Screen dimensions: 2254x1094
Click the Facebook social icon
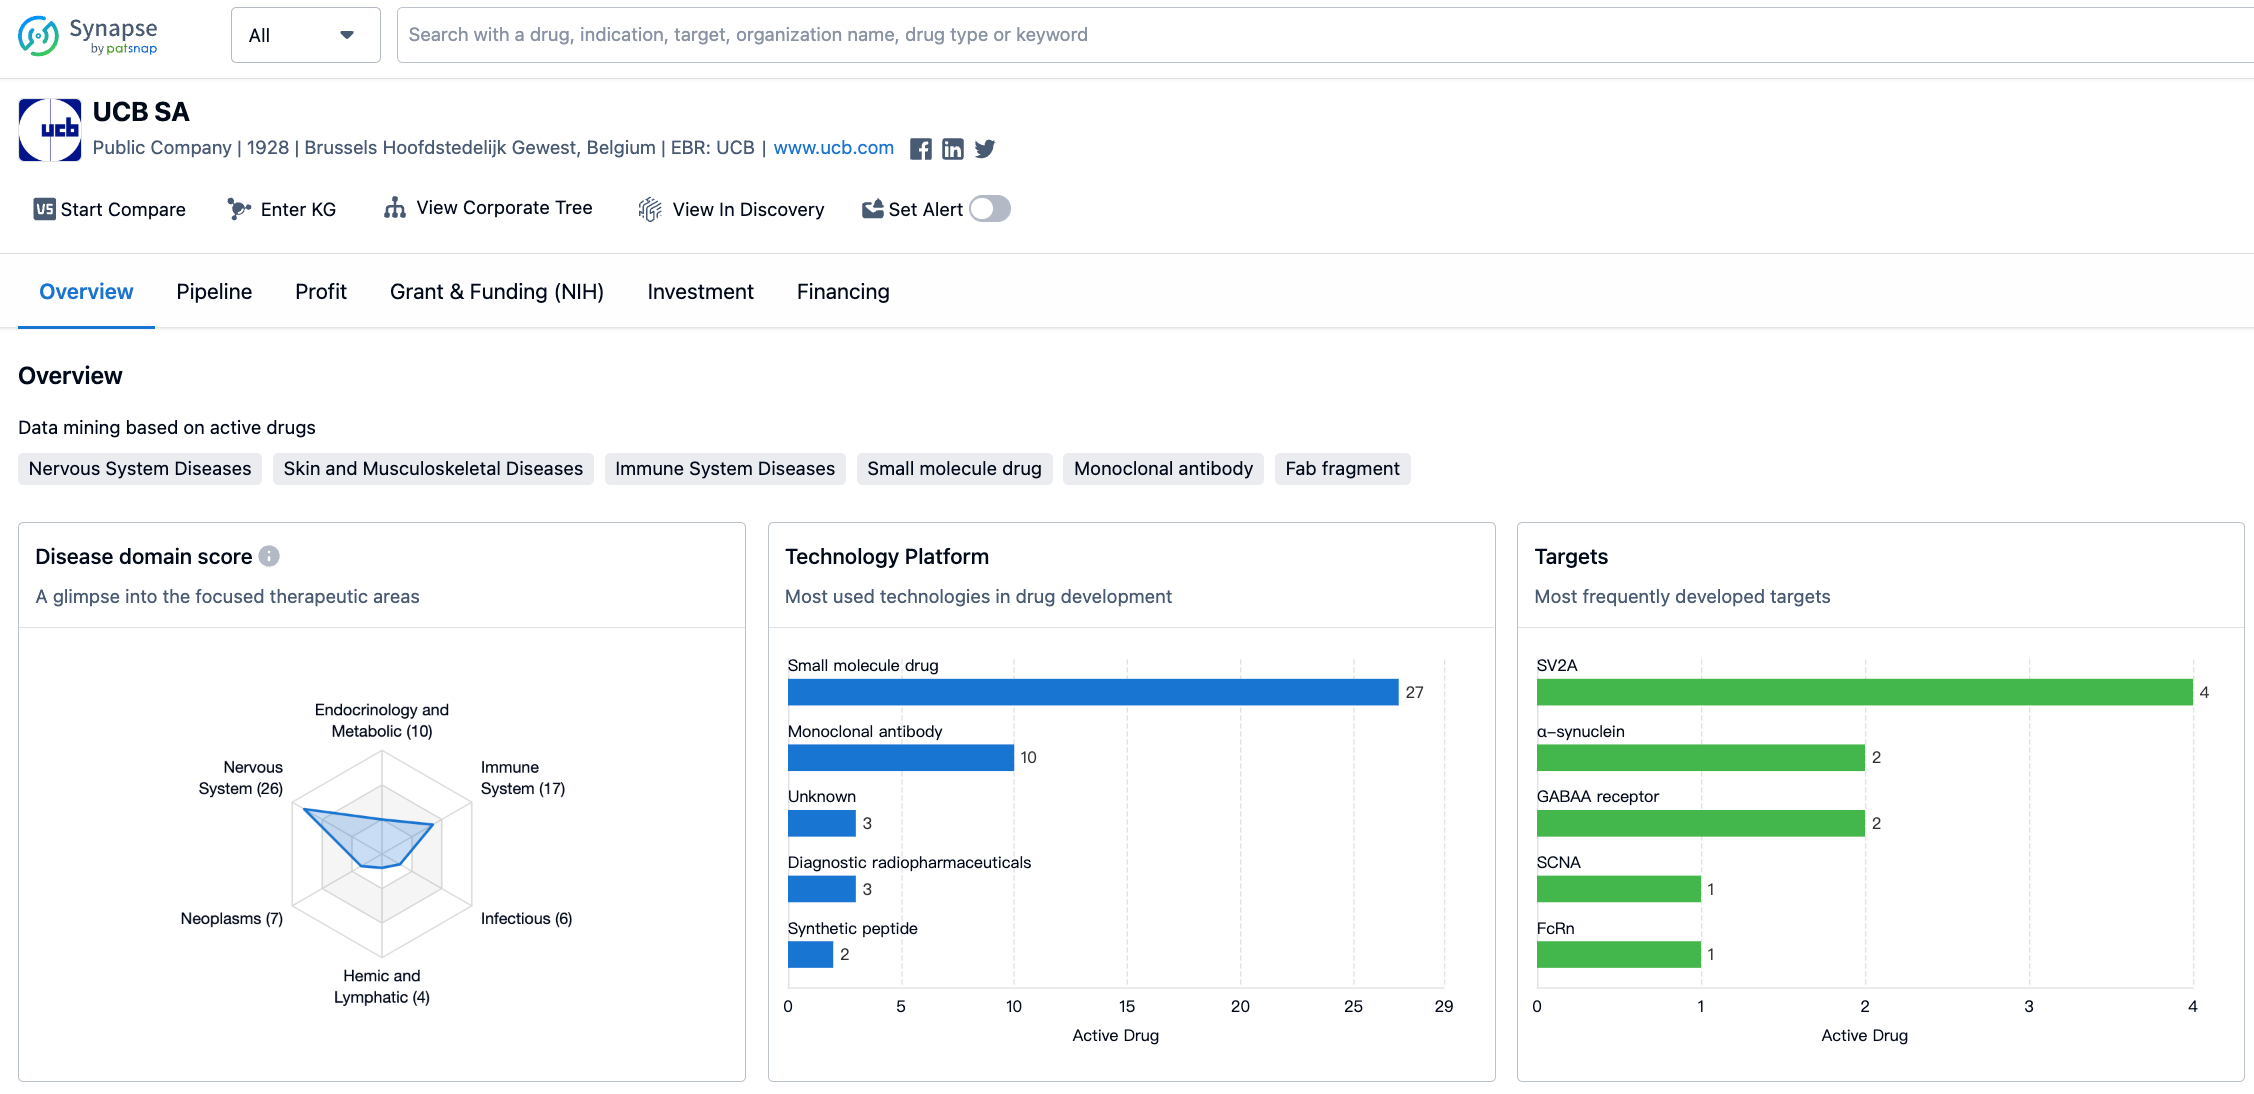coord(921,150)
